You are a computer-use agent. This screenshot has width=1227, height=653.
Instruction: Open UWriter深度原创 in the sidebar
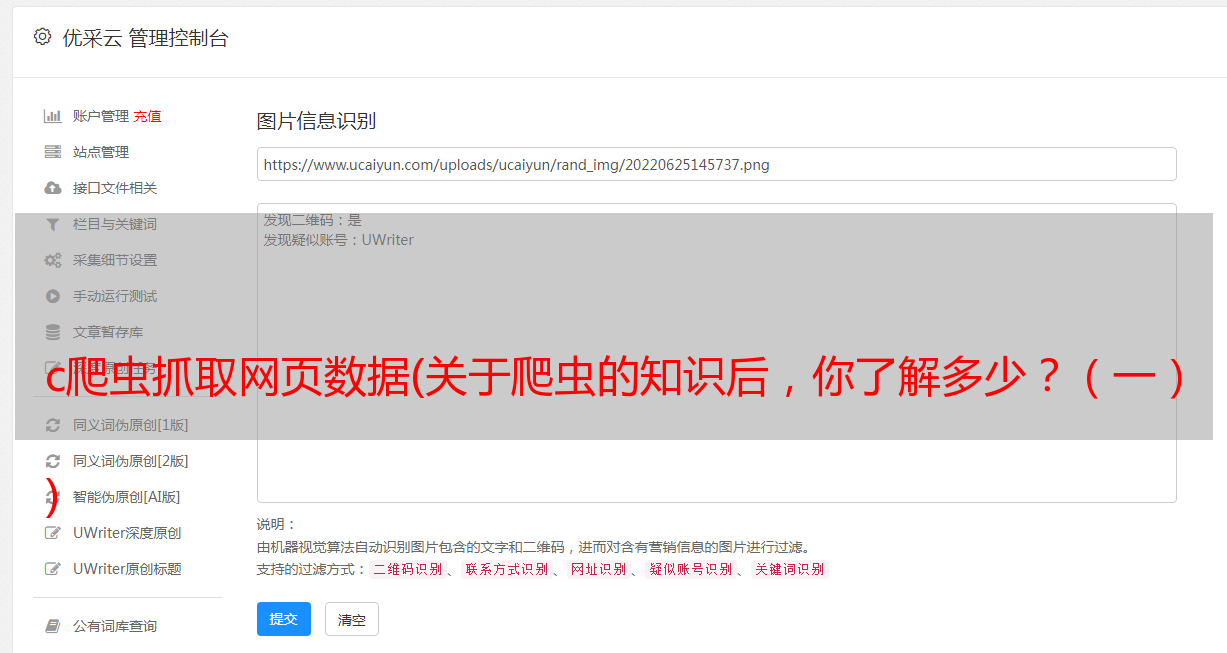(127, 533)
